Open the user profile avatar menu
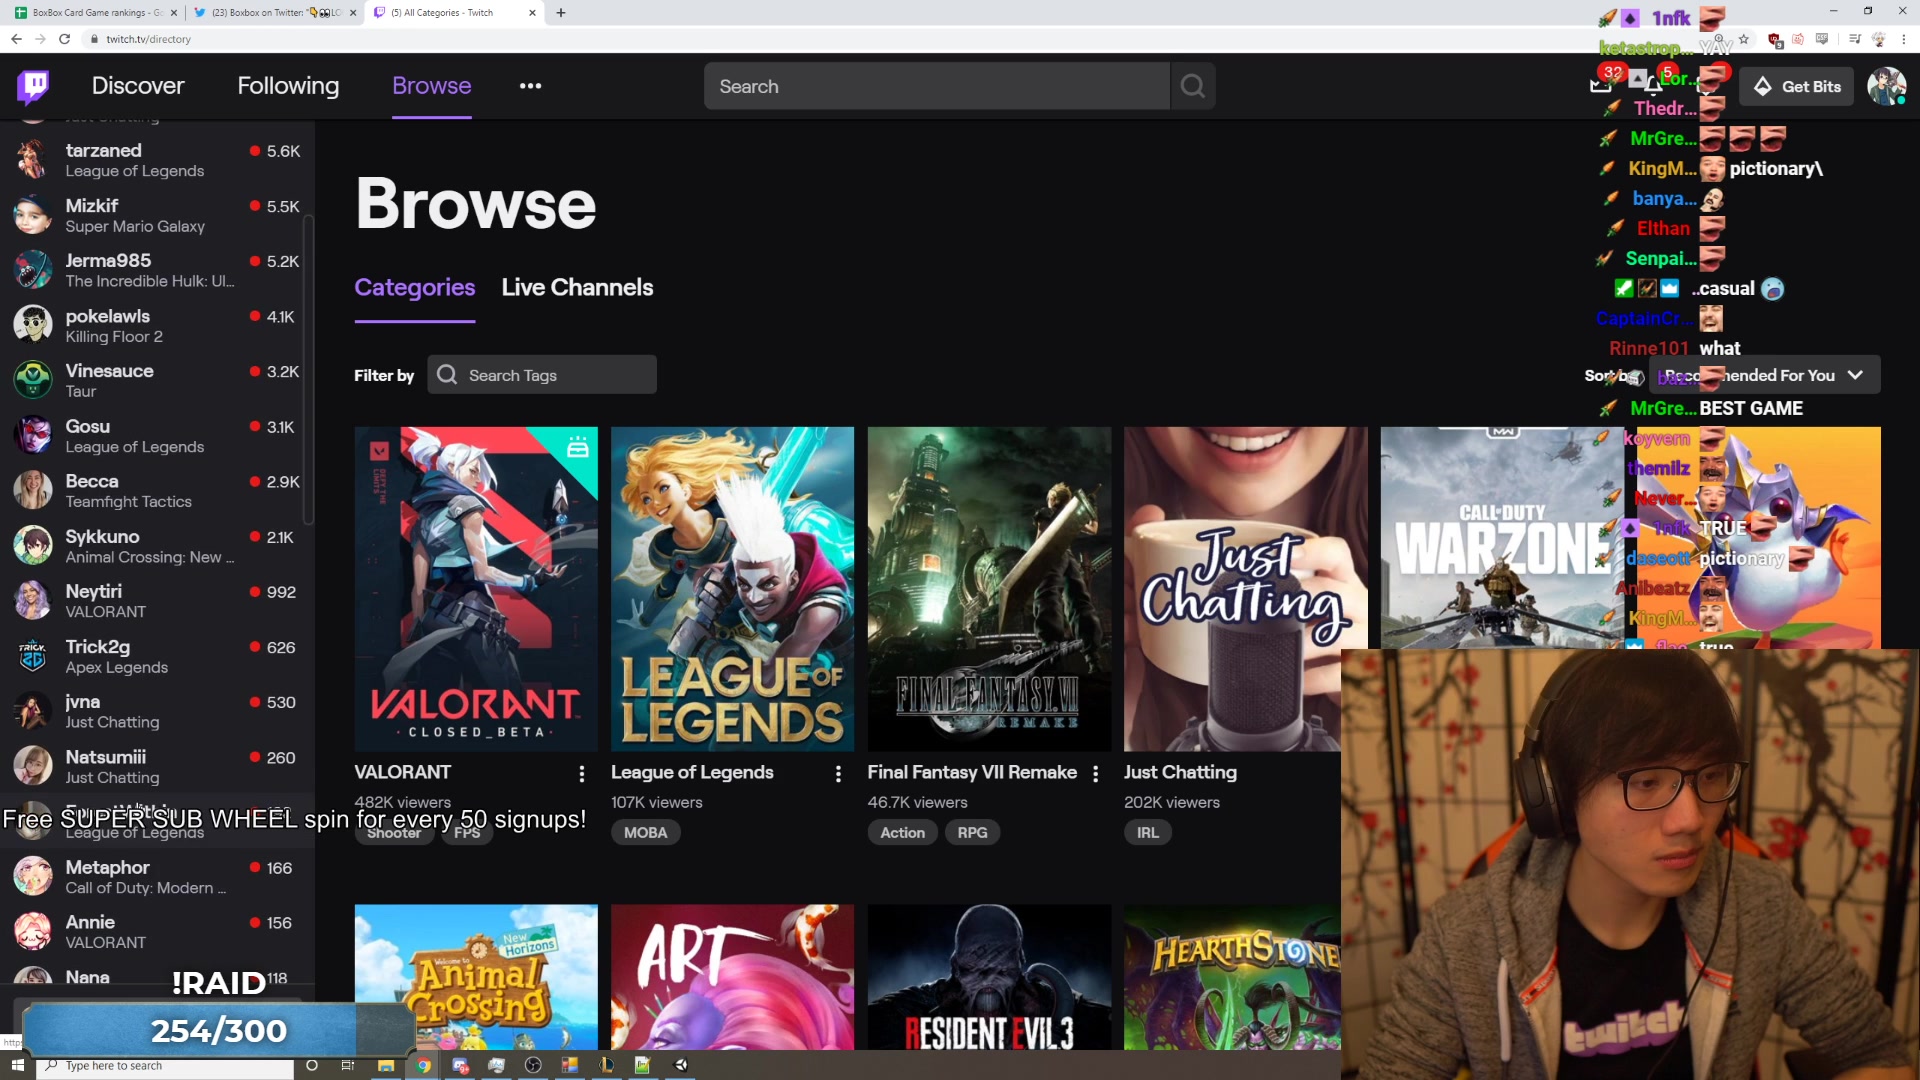The image size is (1920, 1080). 1886,87
